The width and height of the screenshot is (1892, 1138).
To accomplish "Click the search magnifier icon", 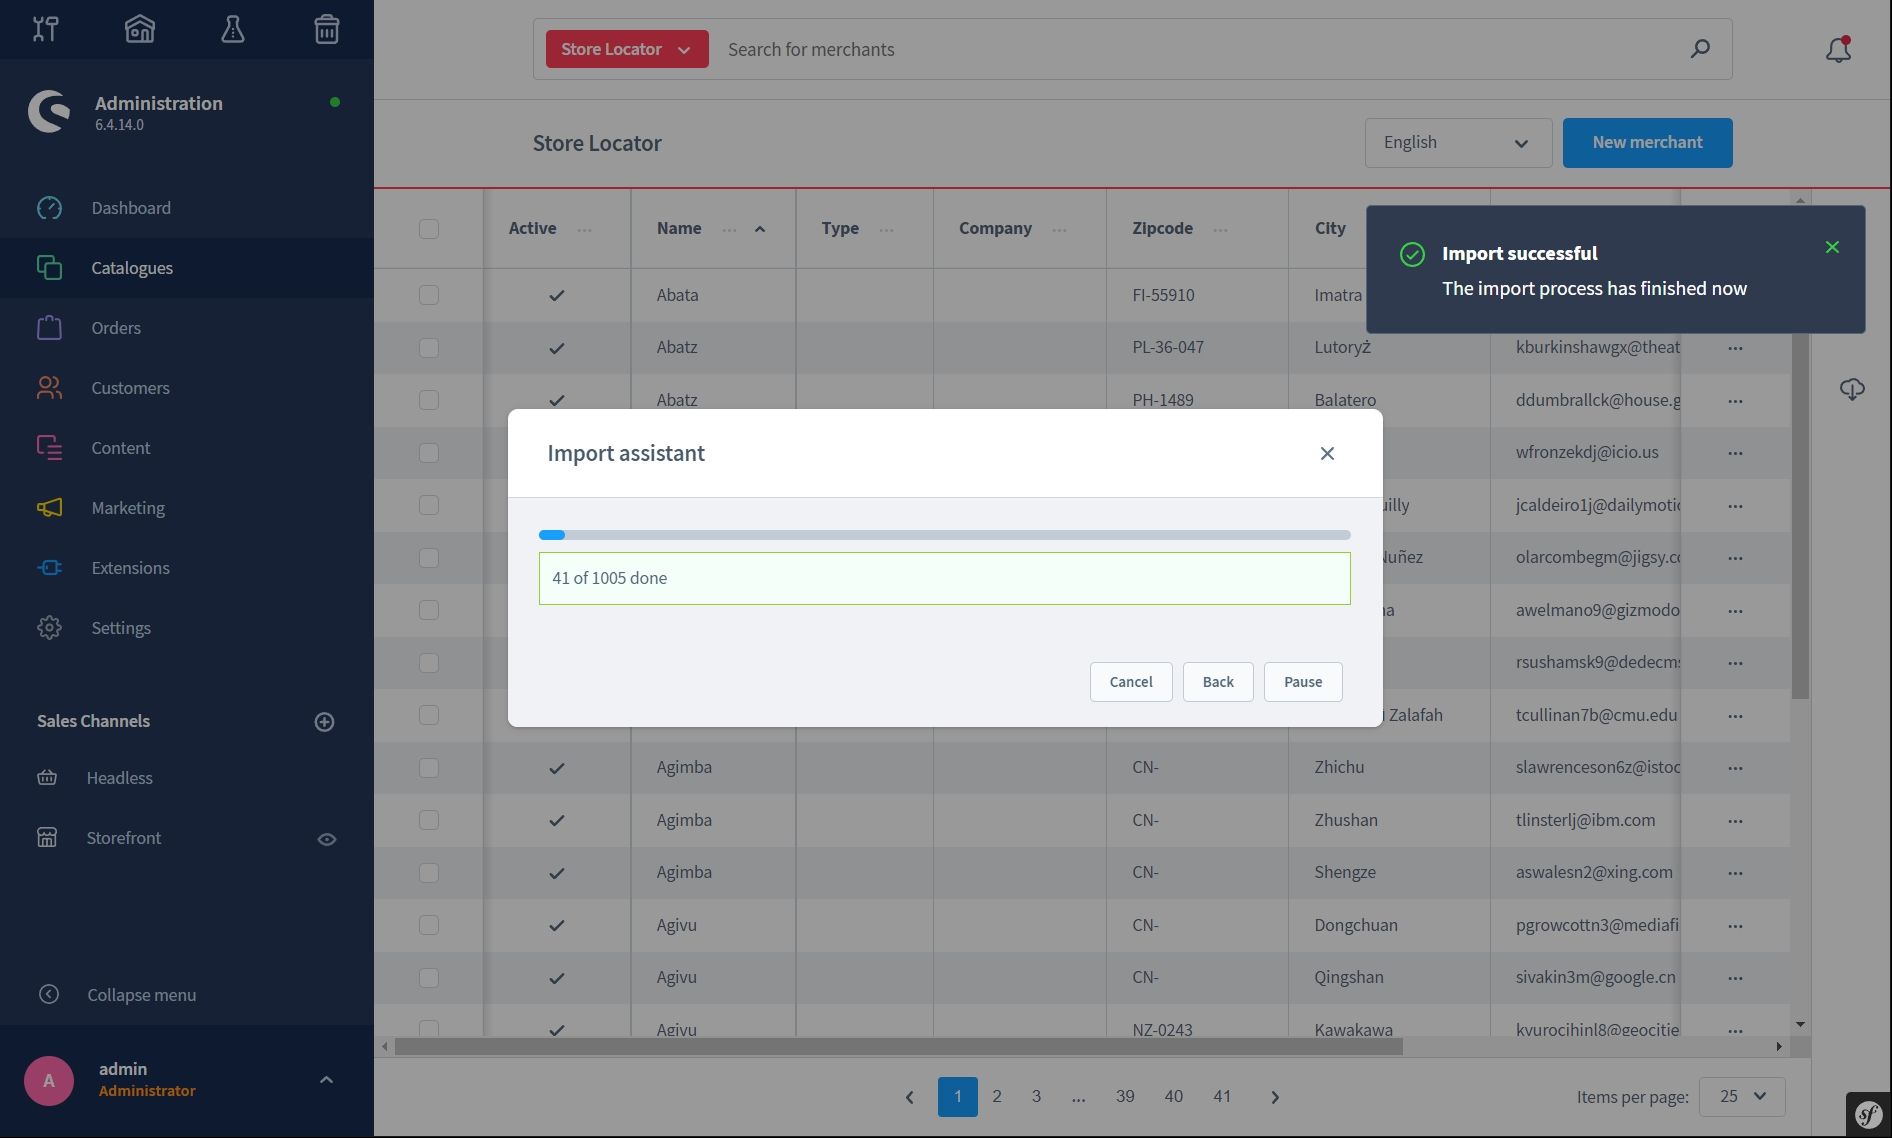I will pyautogui.click(x=1700, y=49).
